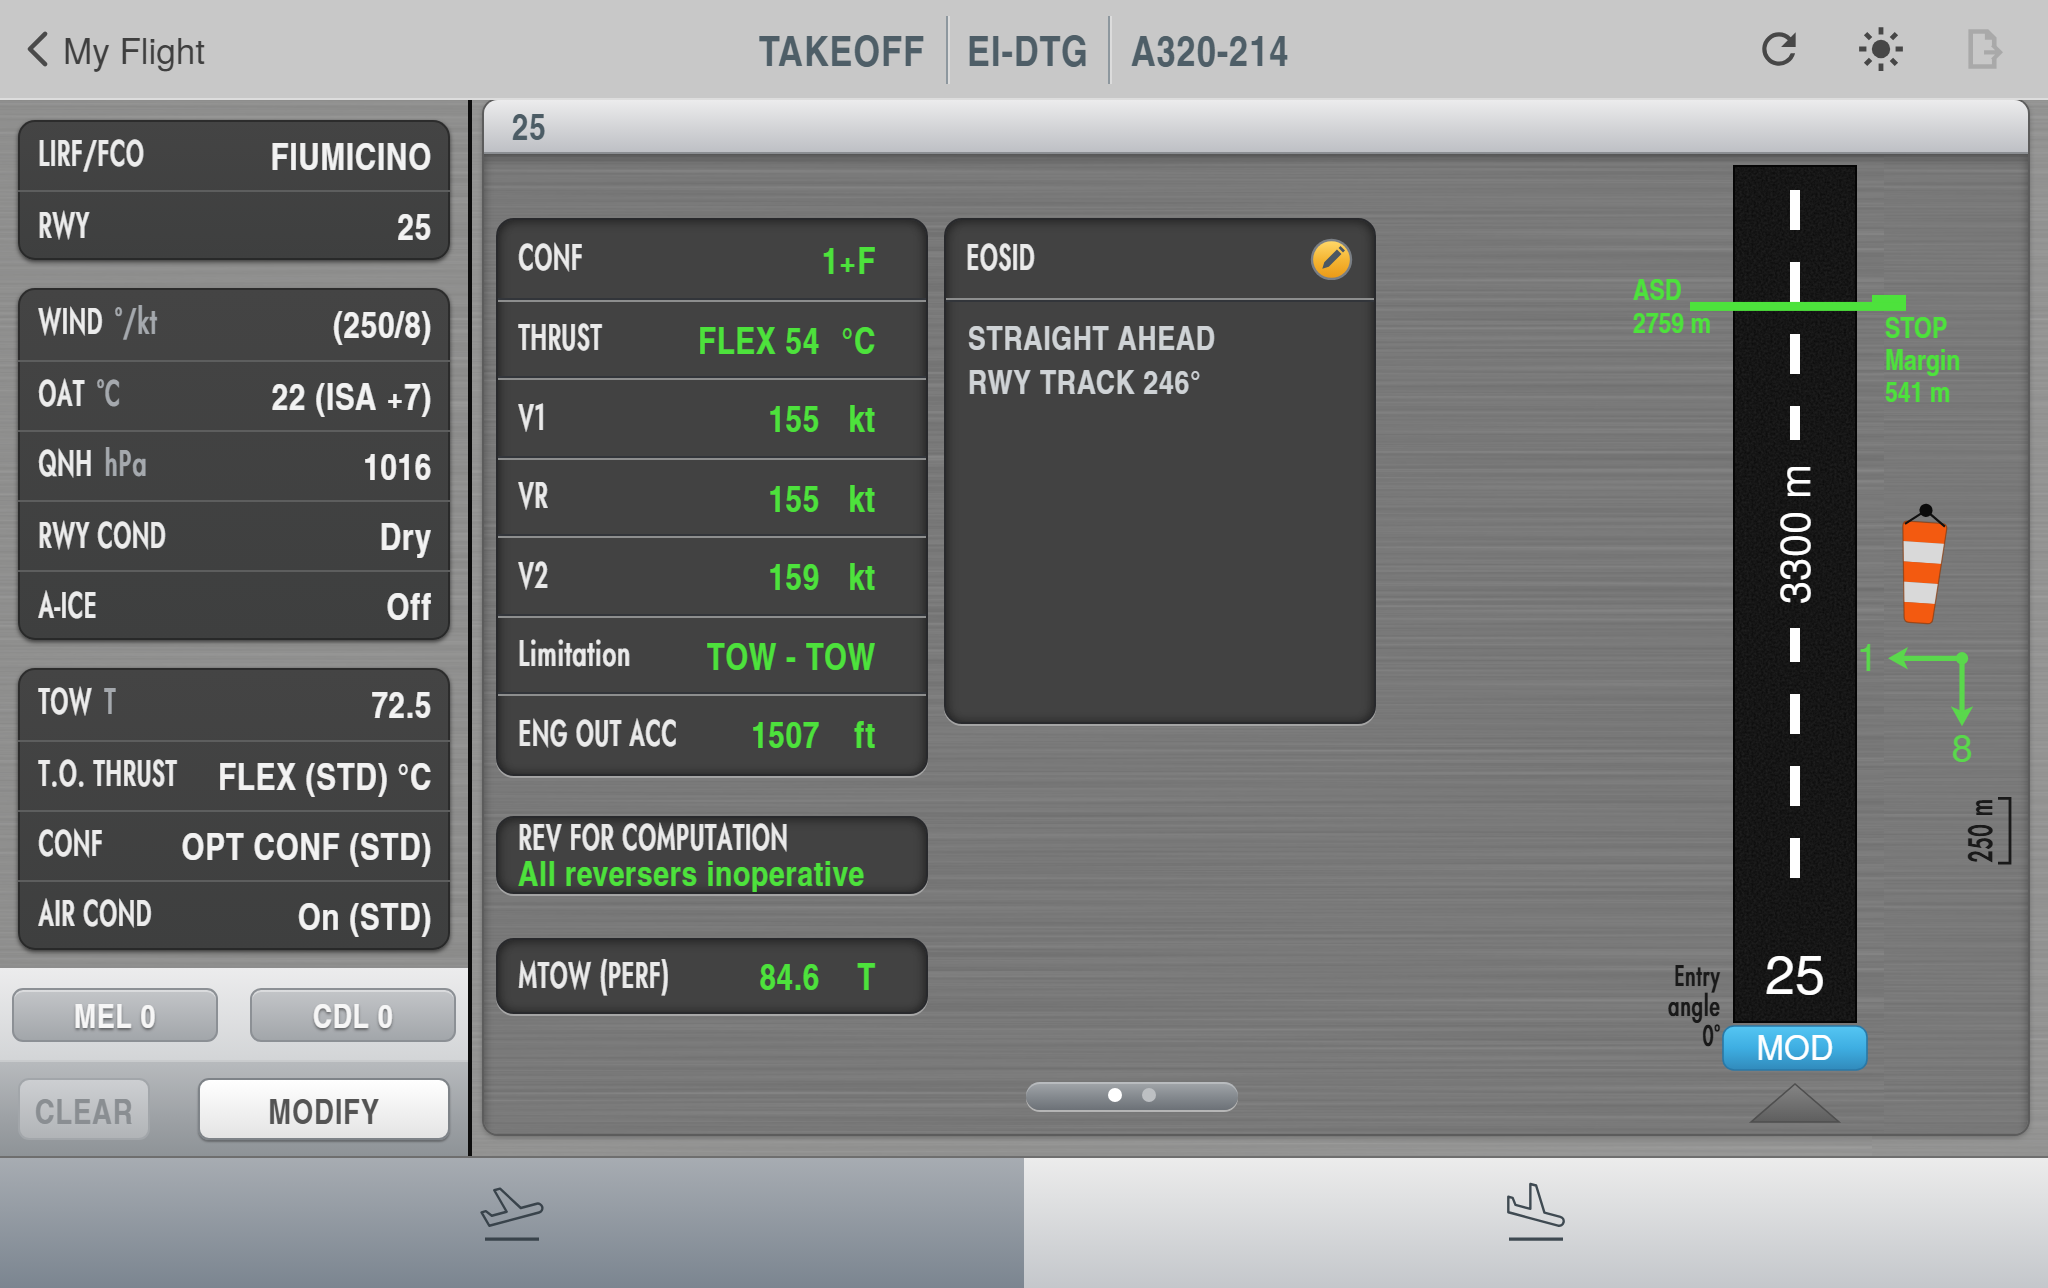This screenshot has height=1288, width=2048.
Task: Click the VR 155 kt value
Action: coord(711,498)
